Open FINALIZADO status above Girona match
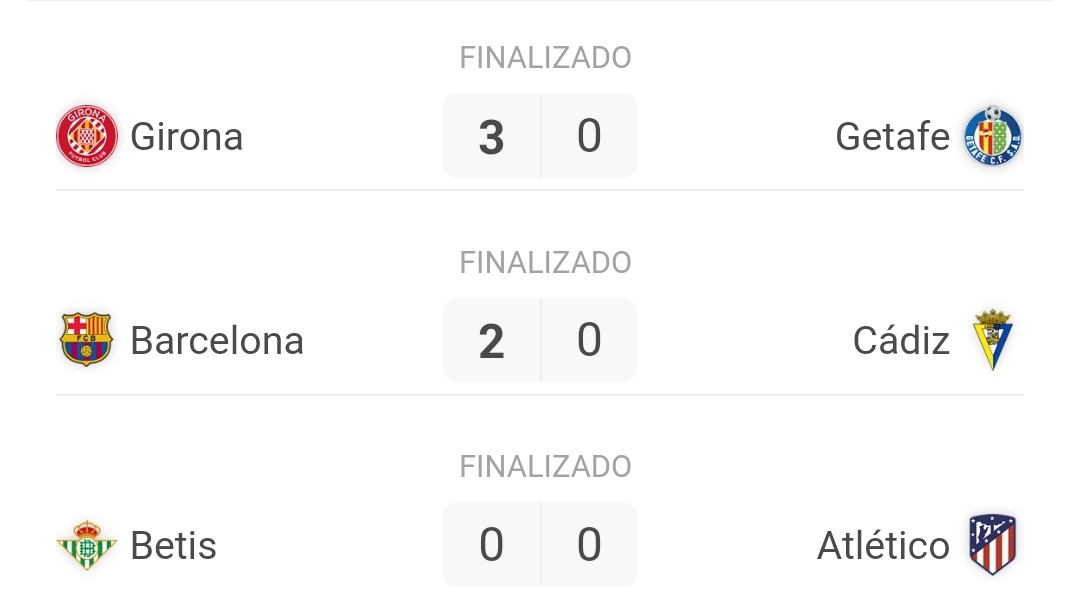The image size is (1080, 612). tap(546, 58)
